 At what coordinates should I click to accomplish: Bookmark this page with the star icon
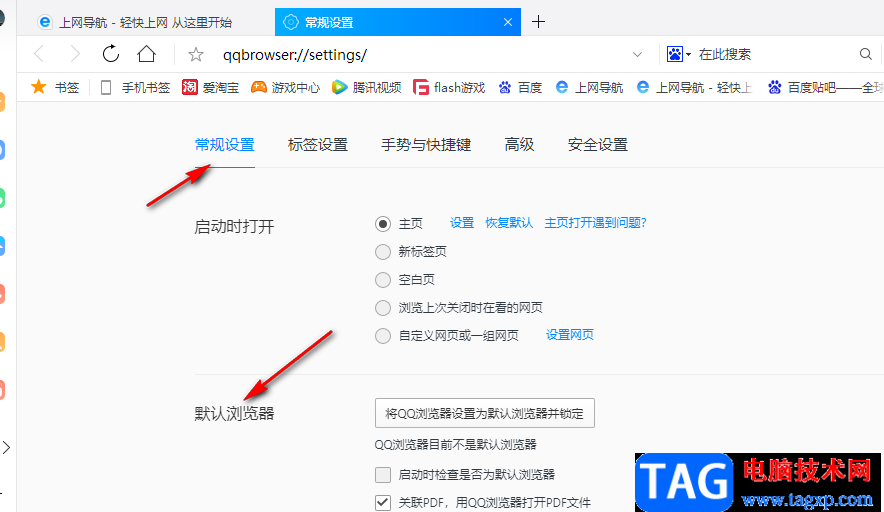[x=196, y=55]
